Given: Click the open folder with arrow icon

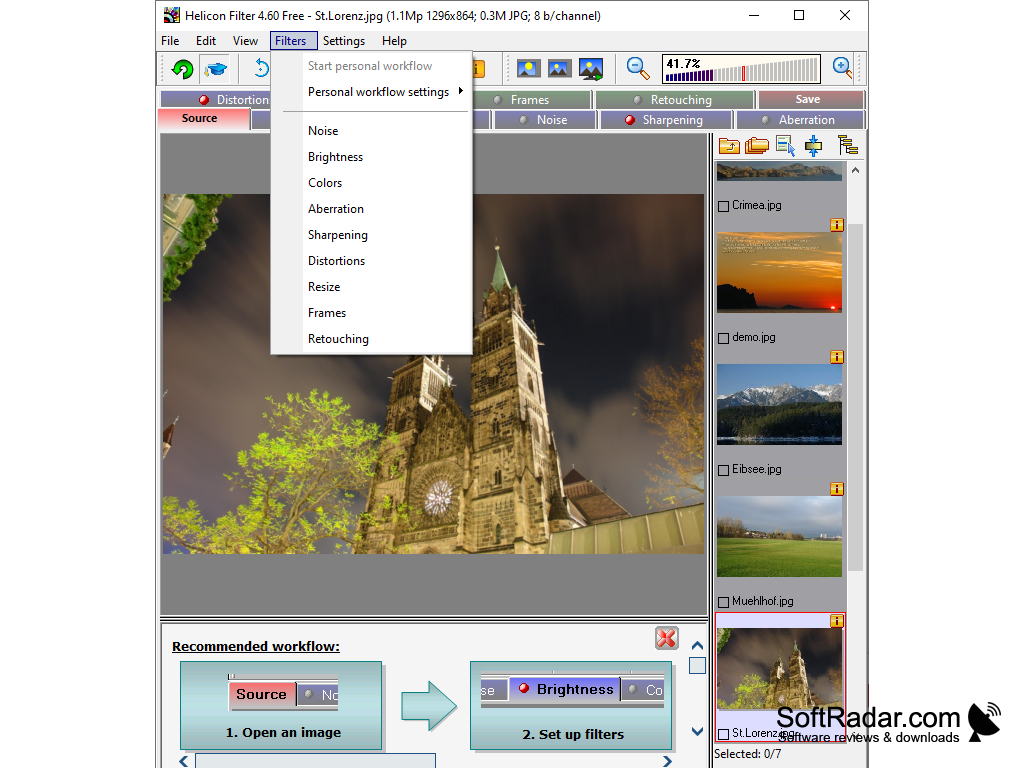Looking at the screenshot, I should (x=729, y=146).
